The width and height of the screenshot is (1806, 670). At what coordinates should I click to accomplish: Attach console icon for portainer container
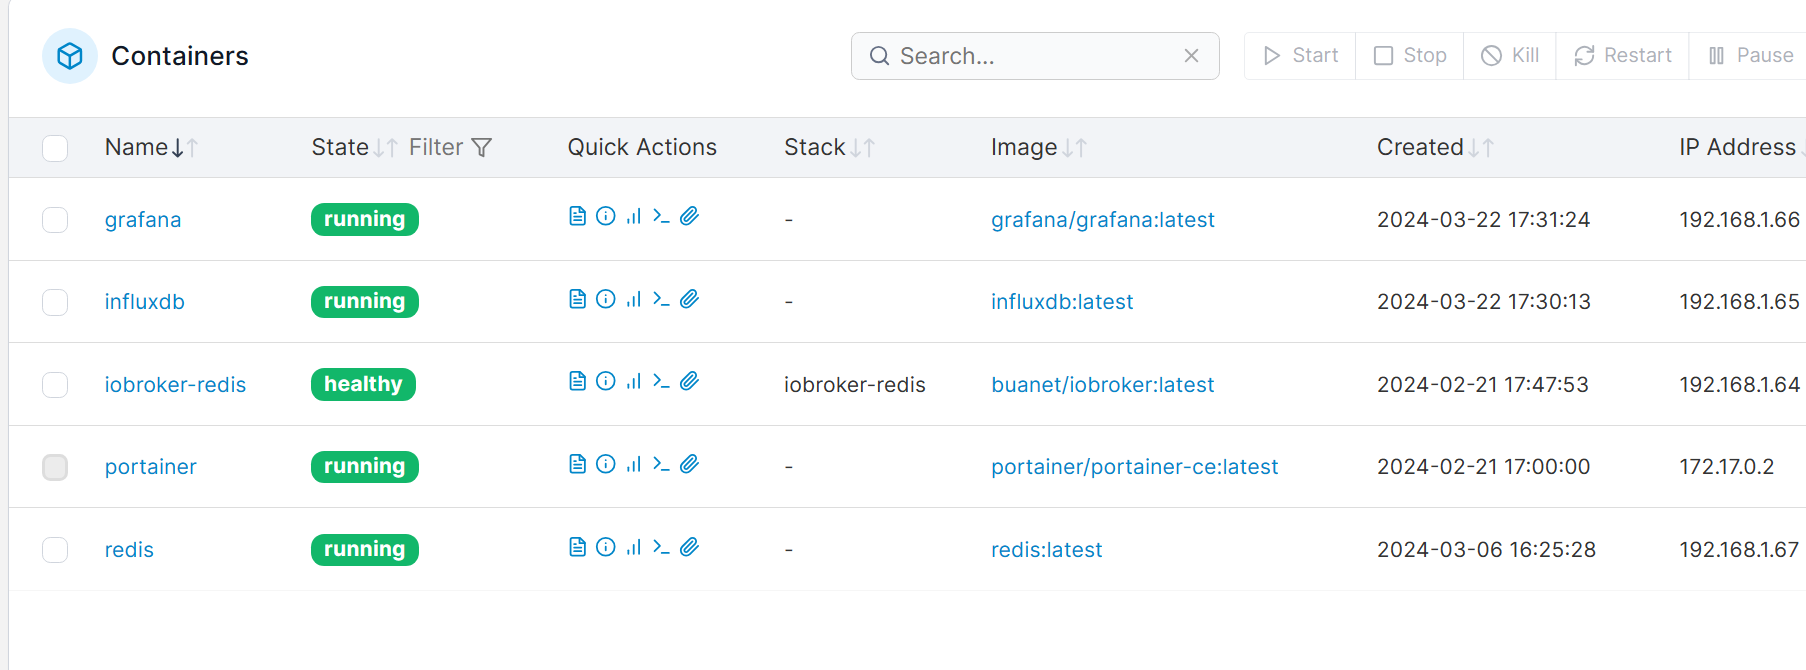click(x=689, y=464)
